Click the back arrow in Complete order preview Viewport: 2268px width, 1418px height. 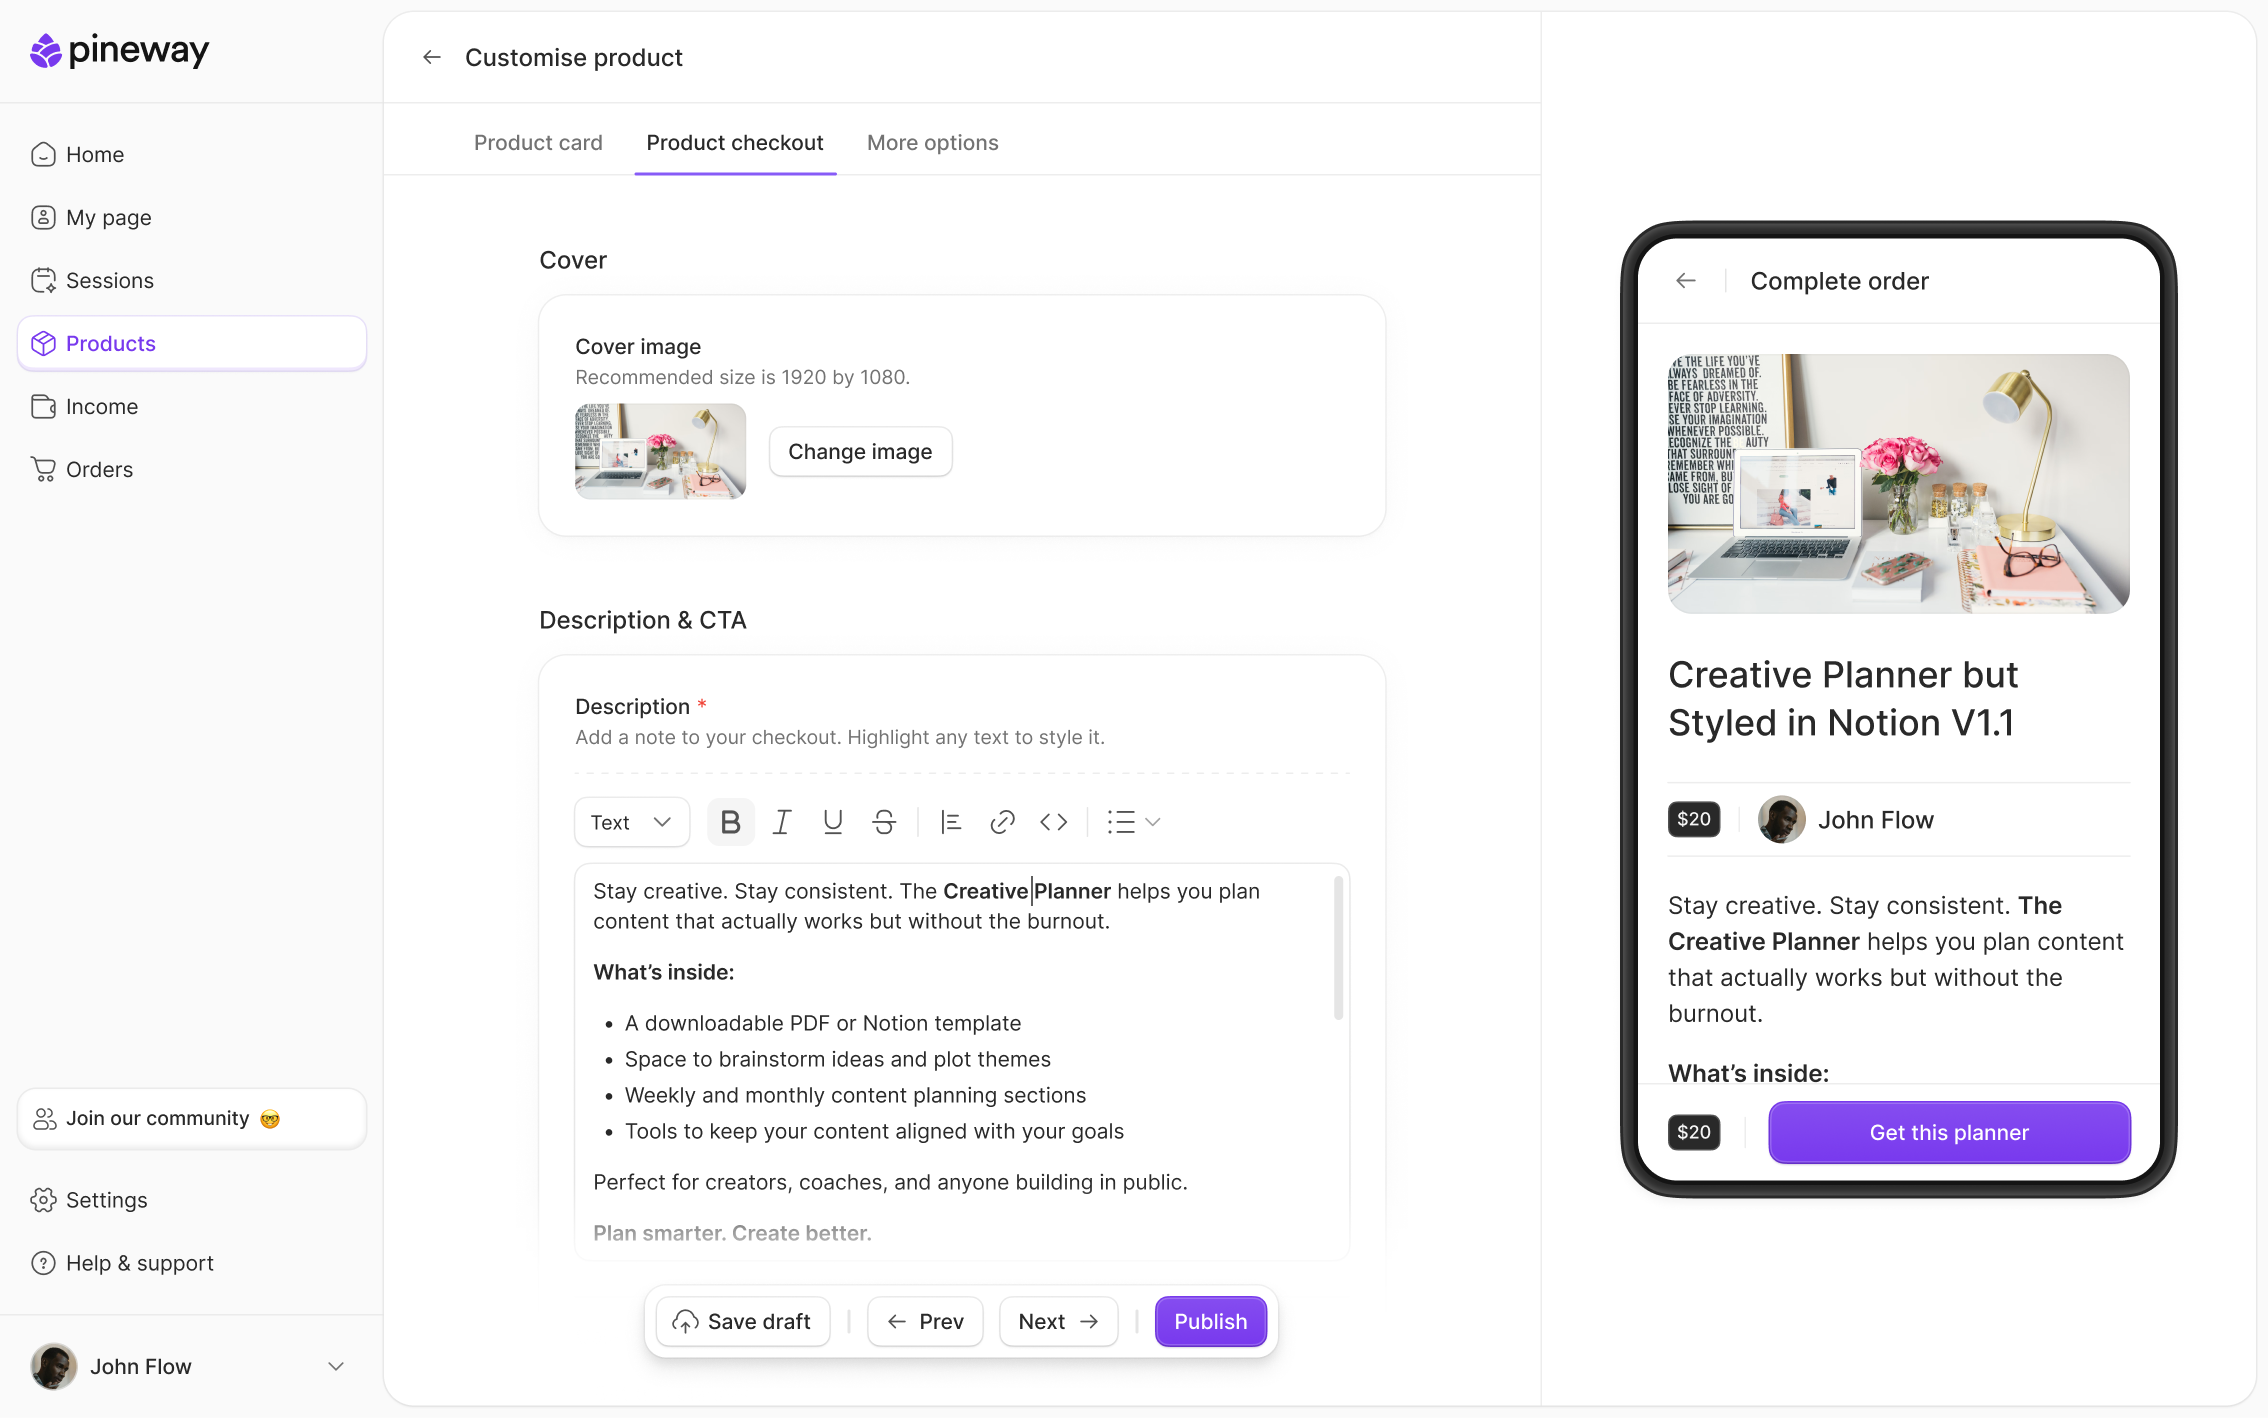pyautogui.click(x=1686, y=281)
